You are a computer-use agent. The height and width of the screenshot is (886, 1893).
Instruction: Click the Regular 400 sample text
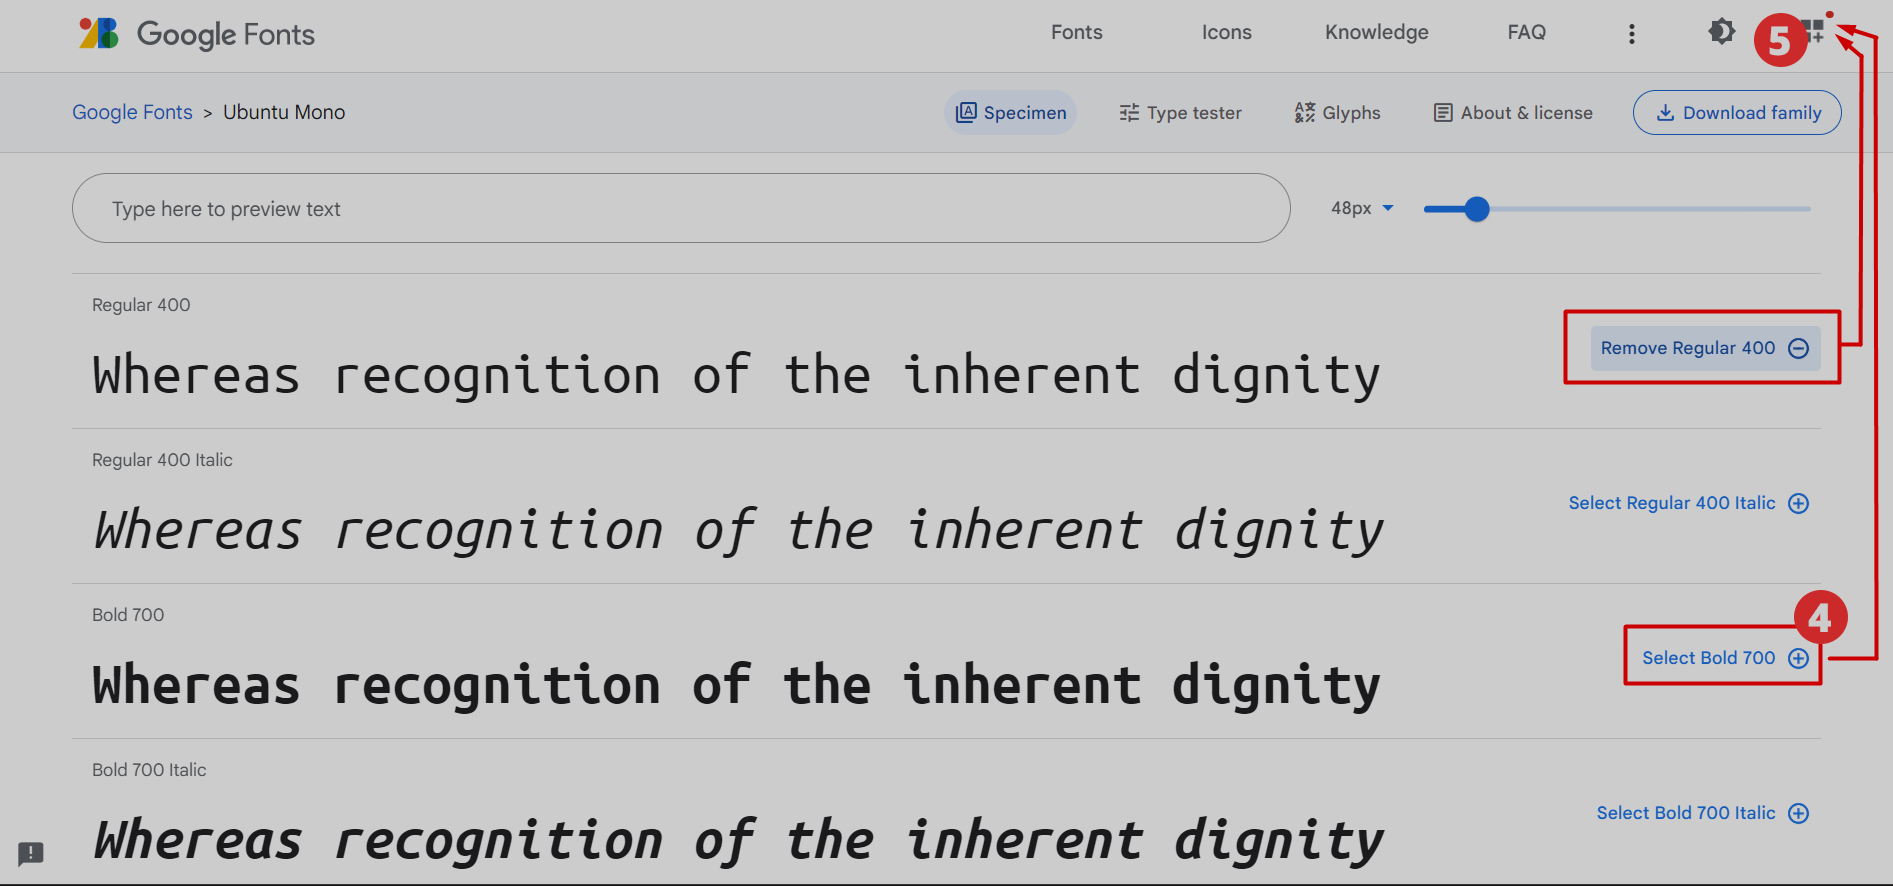[x=736, y=376]
